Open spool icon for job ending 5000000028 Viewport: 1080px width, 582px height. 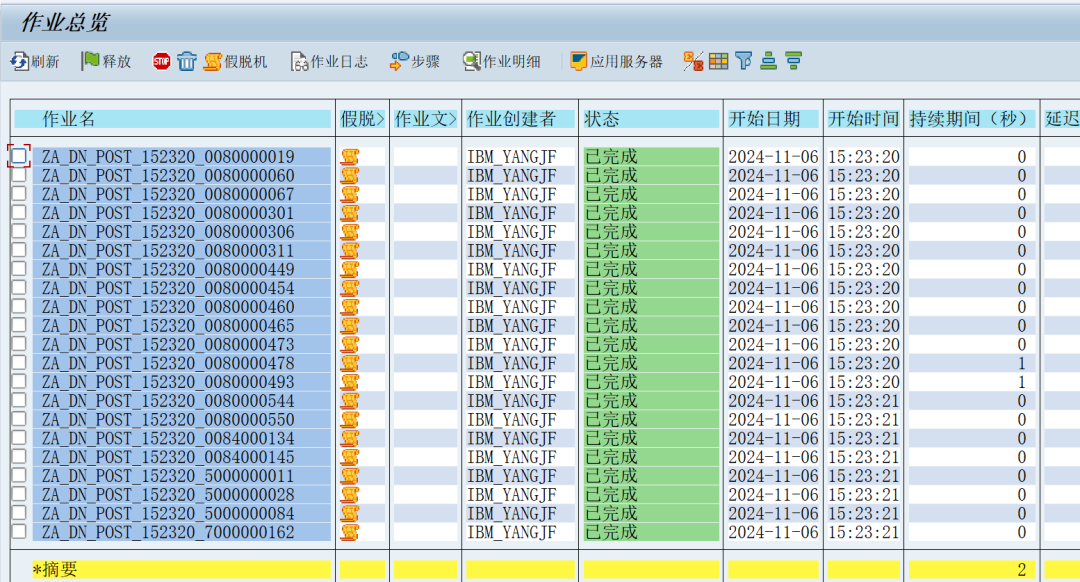click(x=350, y=495)
